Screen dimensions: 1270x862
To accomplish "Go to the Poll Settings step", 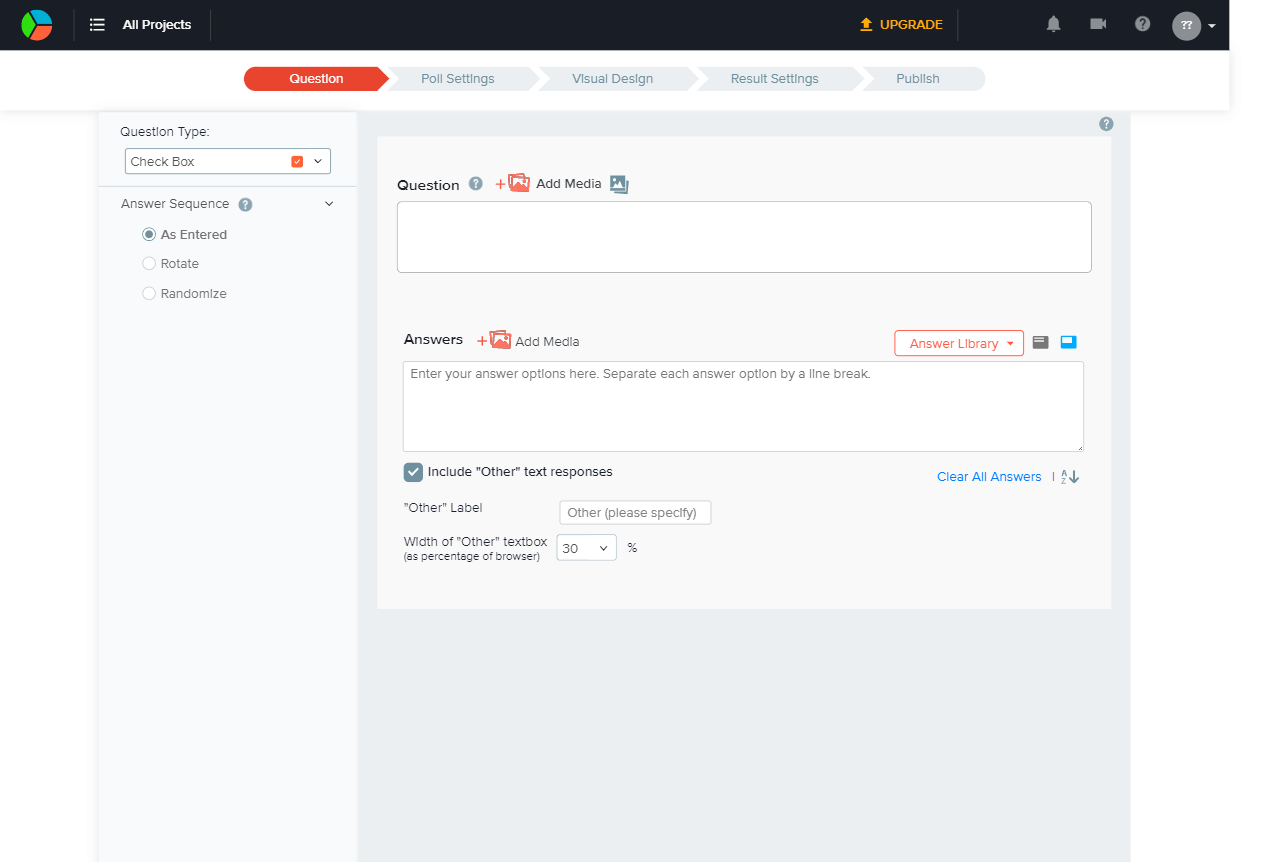I will click(x=457, y=79).
